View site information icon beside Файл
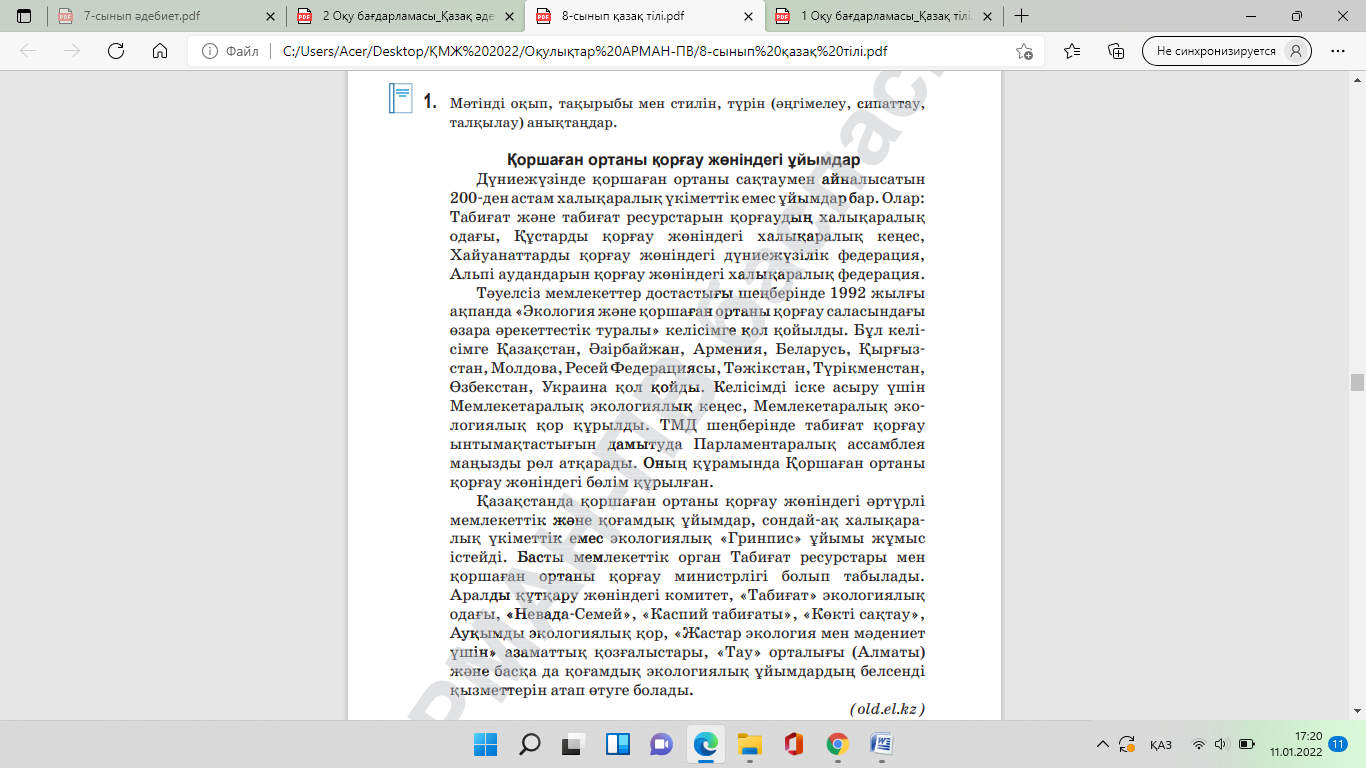The image size is (1366, 768). click(210, 51)
